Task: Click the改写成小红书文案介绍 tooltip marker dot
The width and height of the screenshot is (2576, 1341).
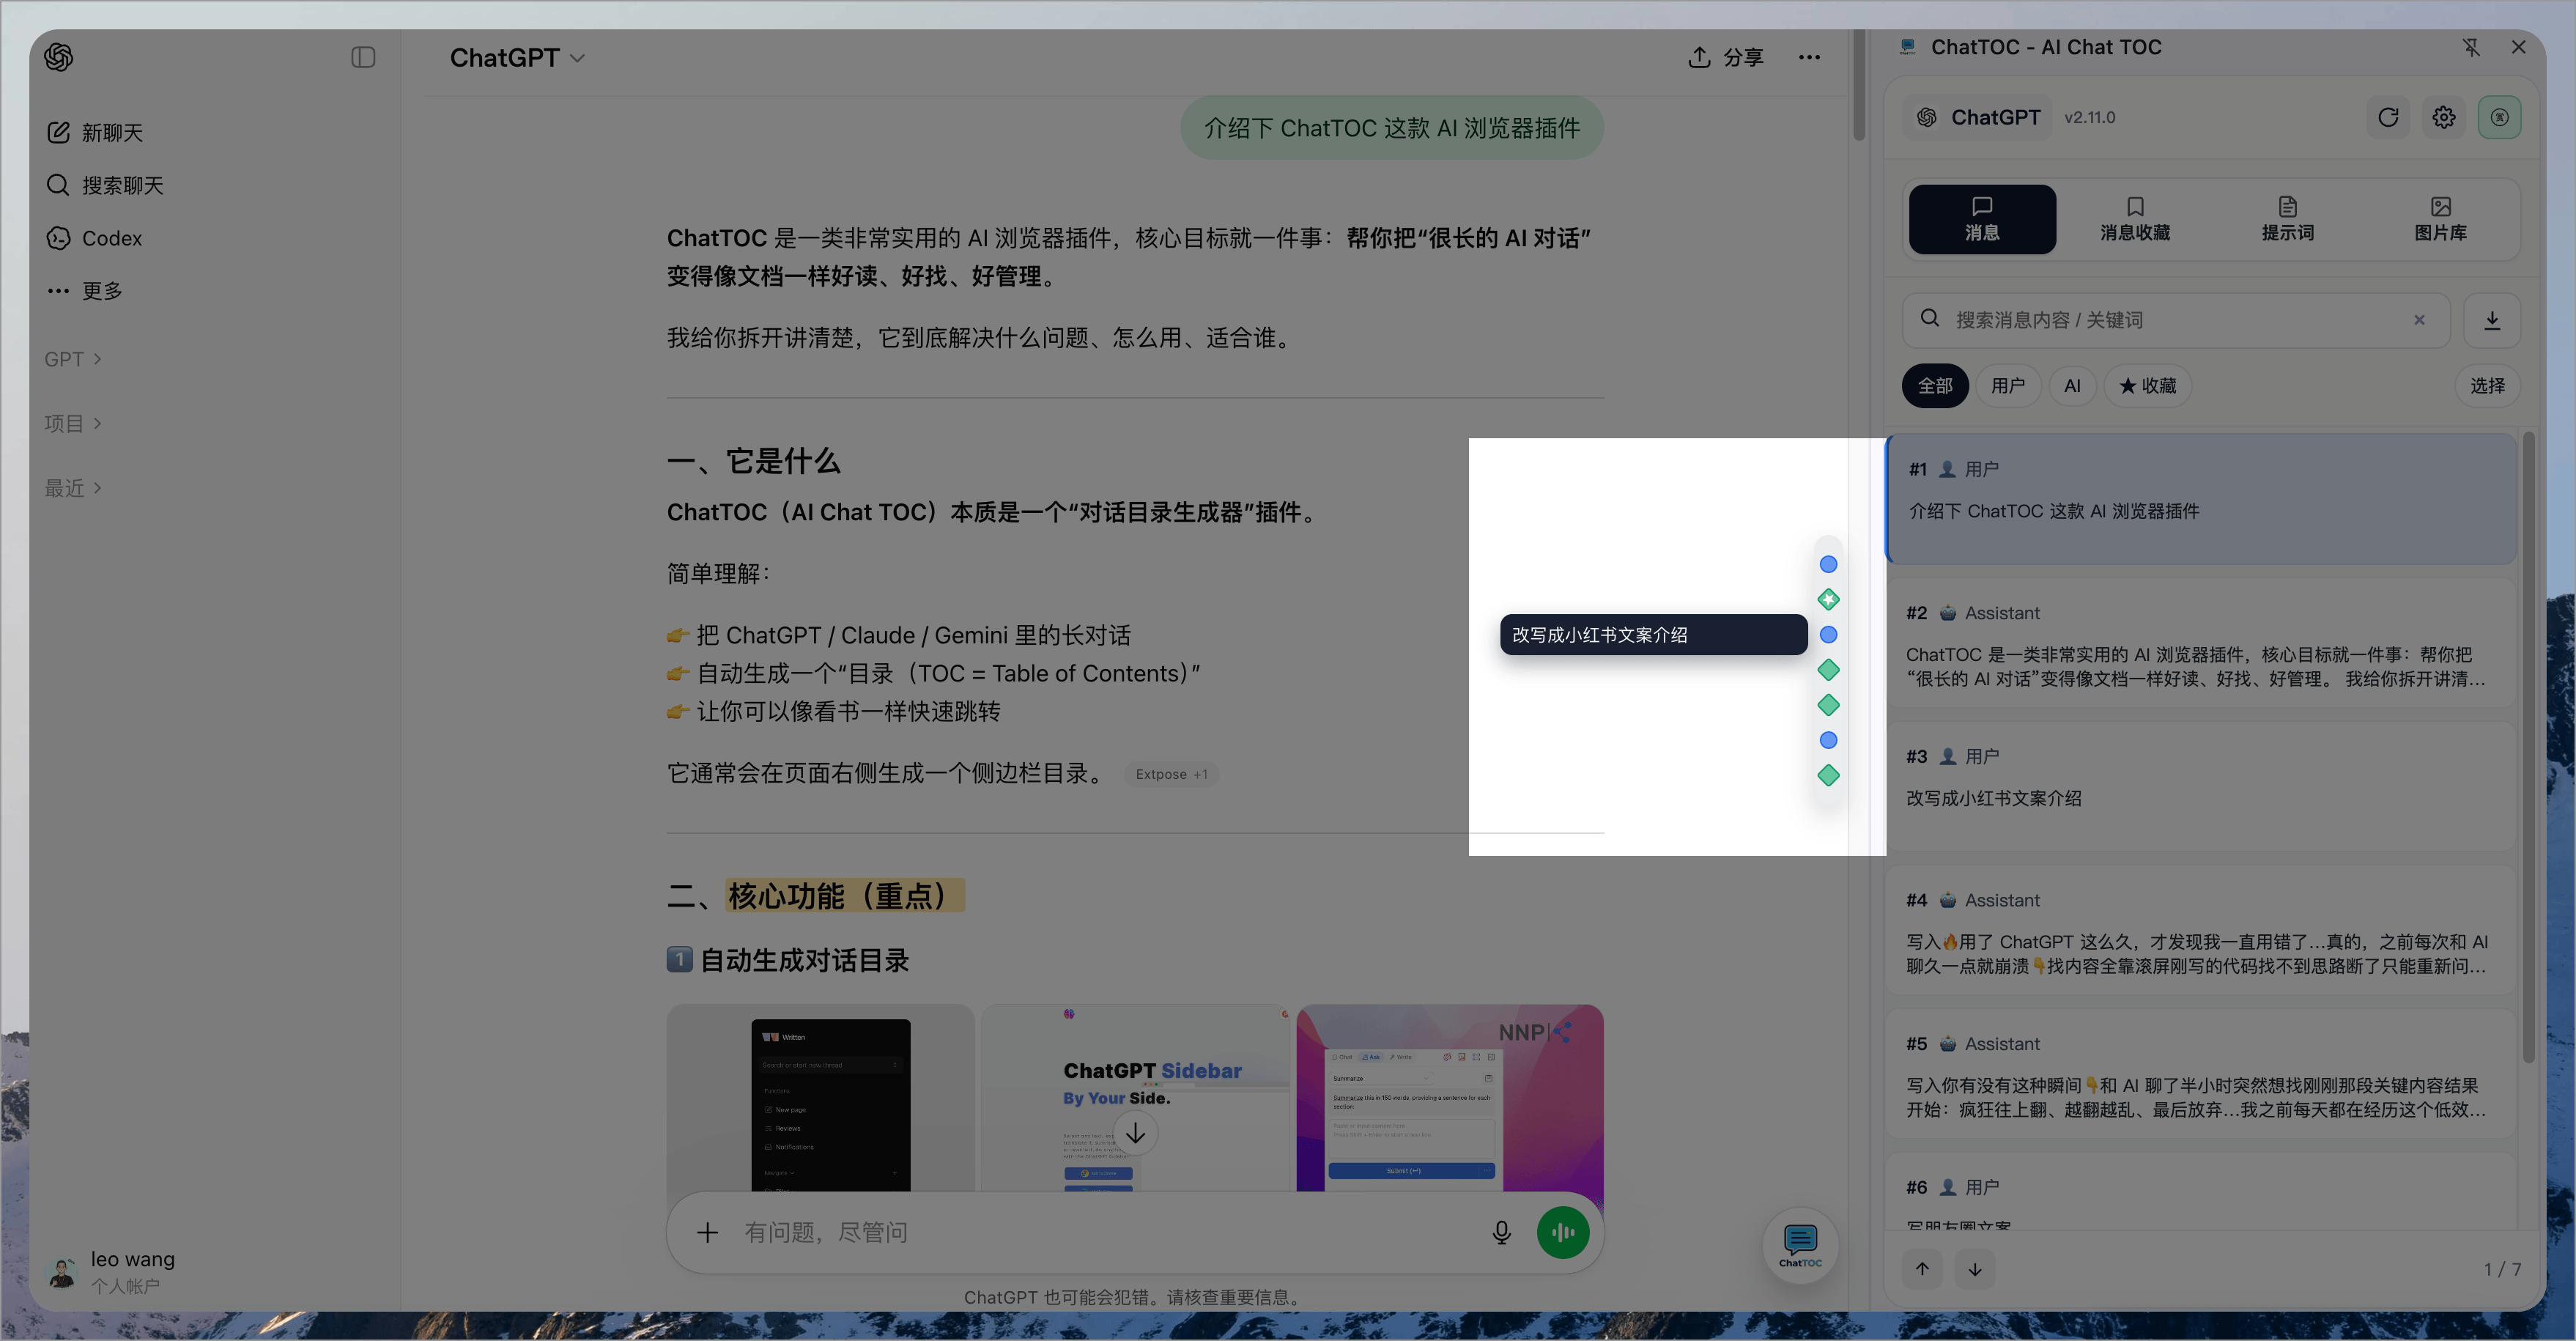Action: (1828, 634)
